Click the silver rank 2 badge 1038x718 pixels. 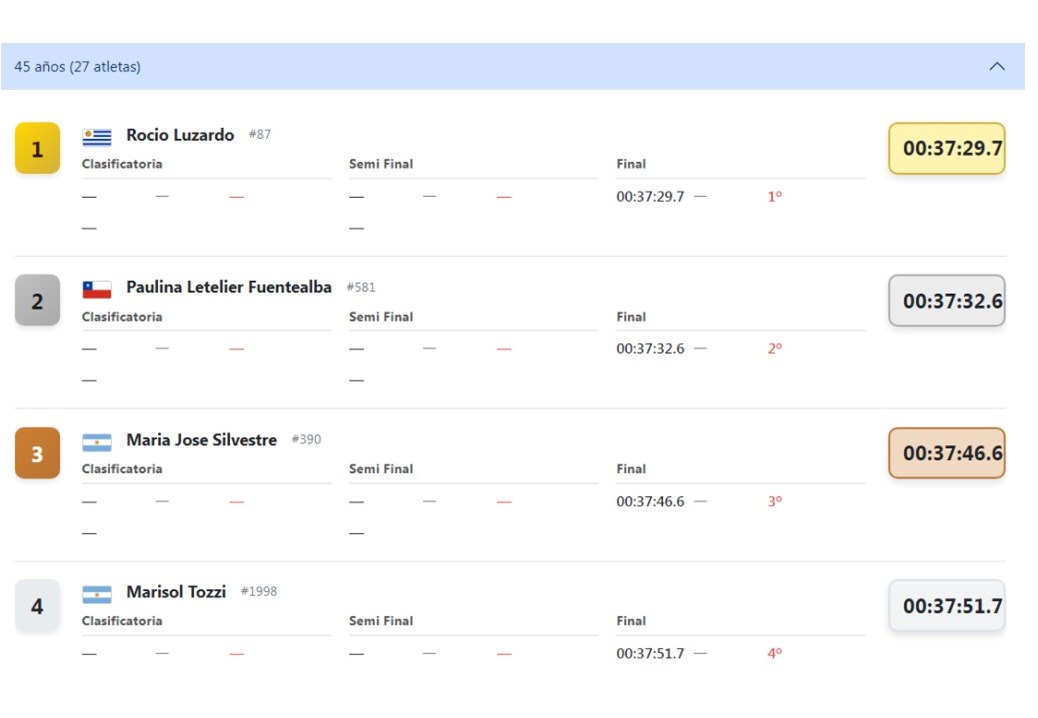tap(37, 301)
